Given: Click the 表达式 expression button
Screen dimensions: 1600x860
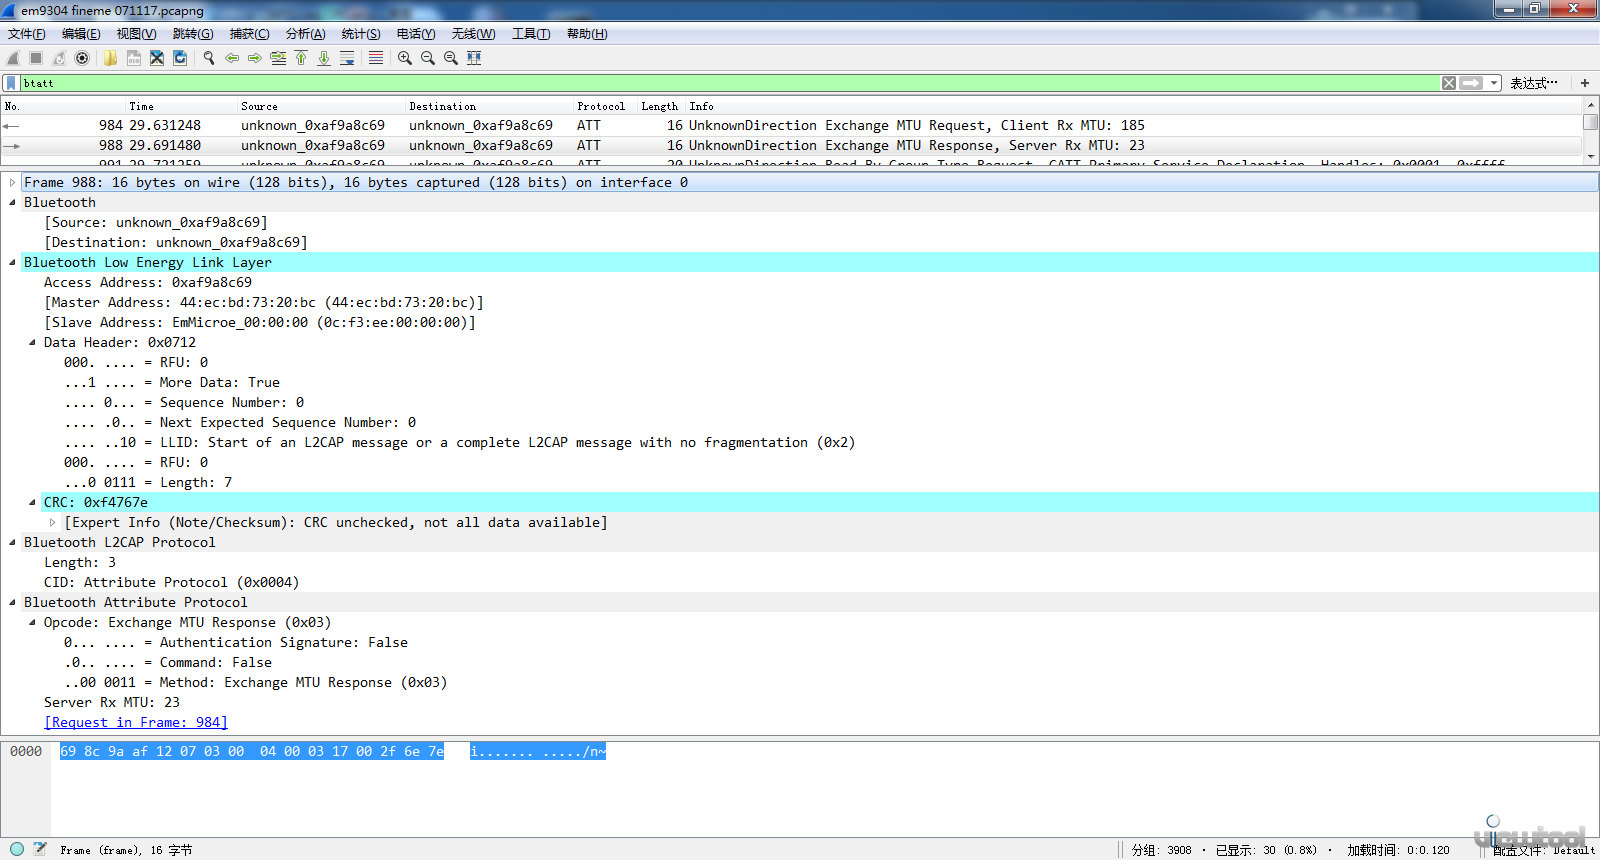Looking at the screenshot, I should click(1533, 83).
